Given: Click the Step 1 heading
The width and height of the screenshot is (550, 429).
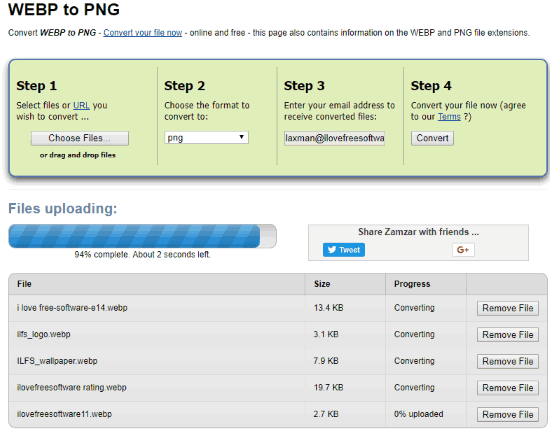Looking at the screenshot, I should (x=36, y=86).
